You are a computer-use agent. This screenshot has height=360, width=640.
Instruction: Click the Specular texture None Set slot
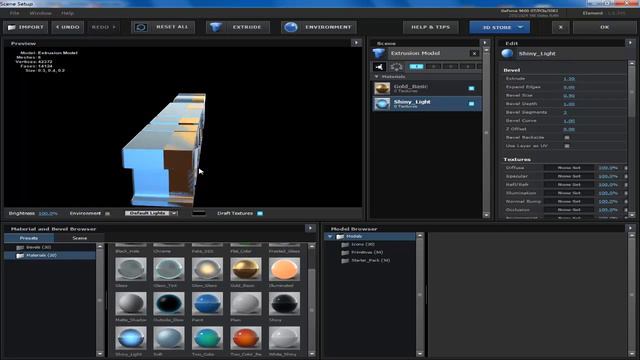coord(569,176)
